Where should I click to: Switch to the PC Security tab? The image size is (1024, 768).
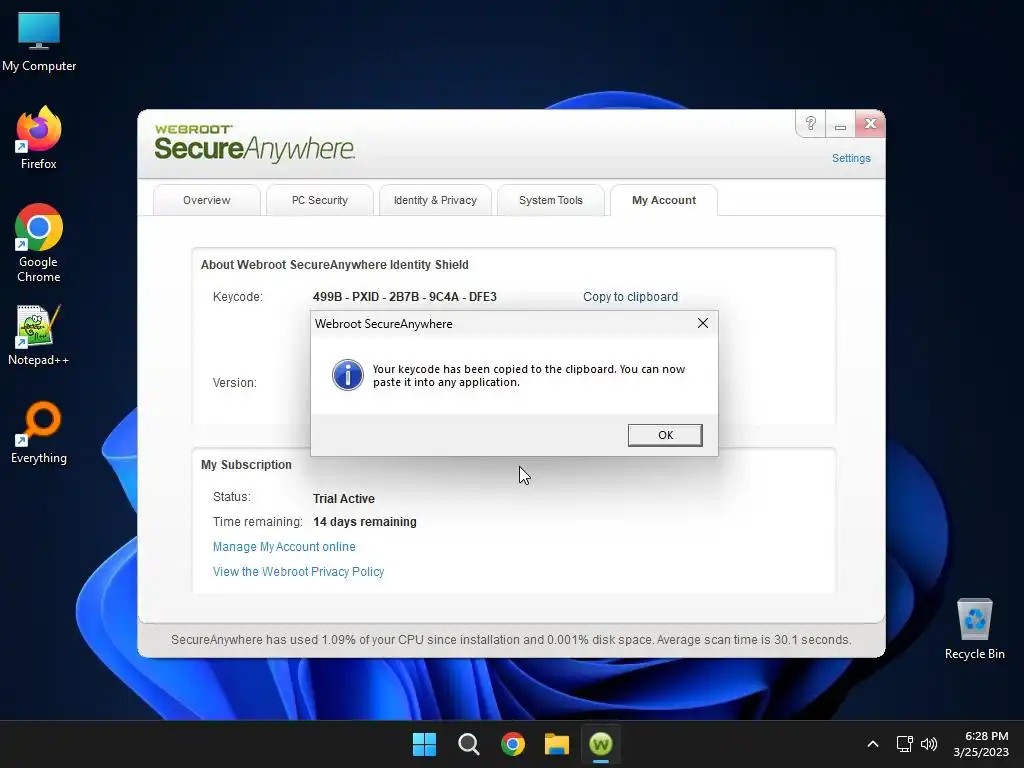319,200
